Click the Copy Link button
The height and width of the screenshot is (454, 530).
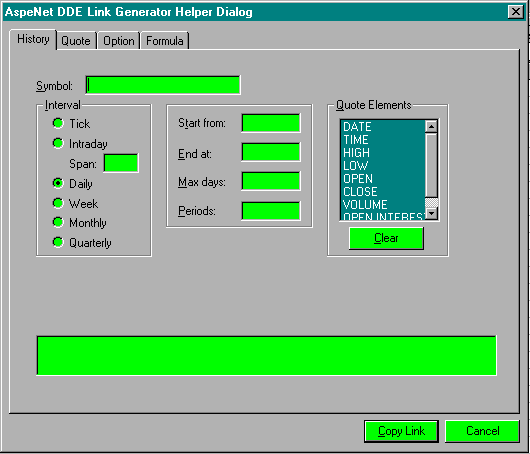(401, 431)
